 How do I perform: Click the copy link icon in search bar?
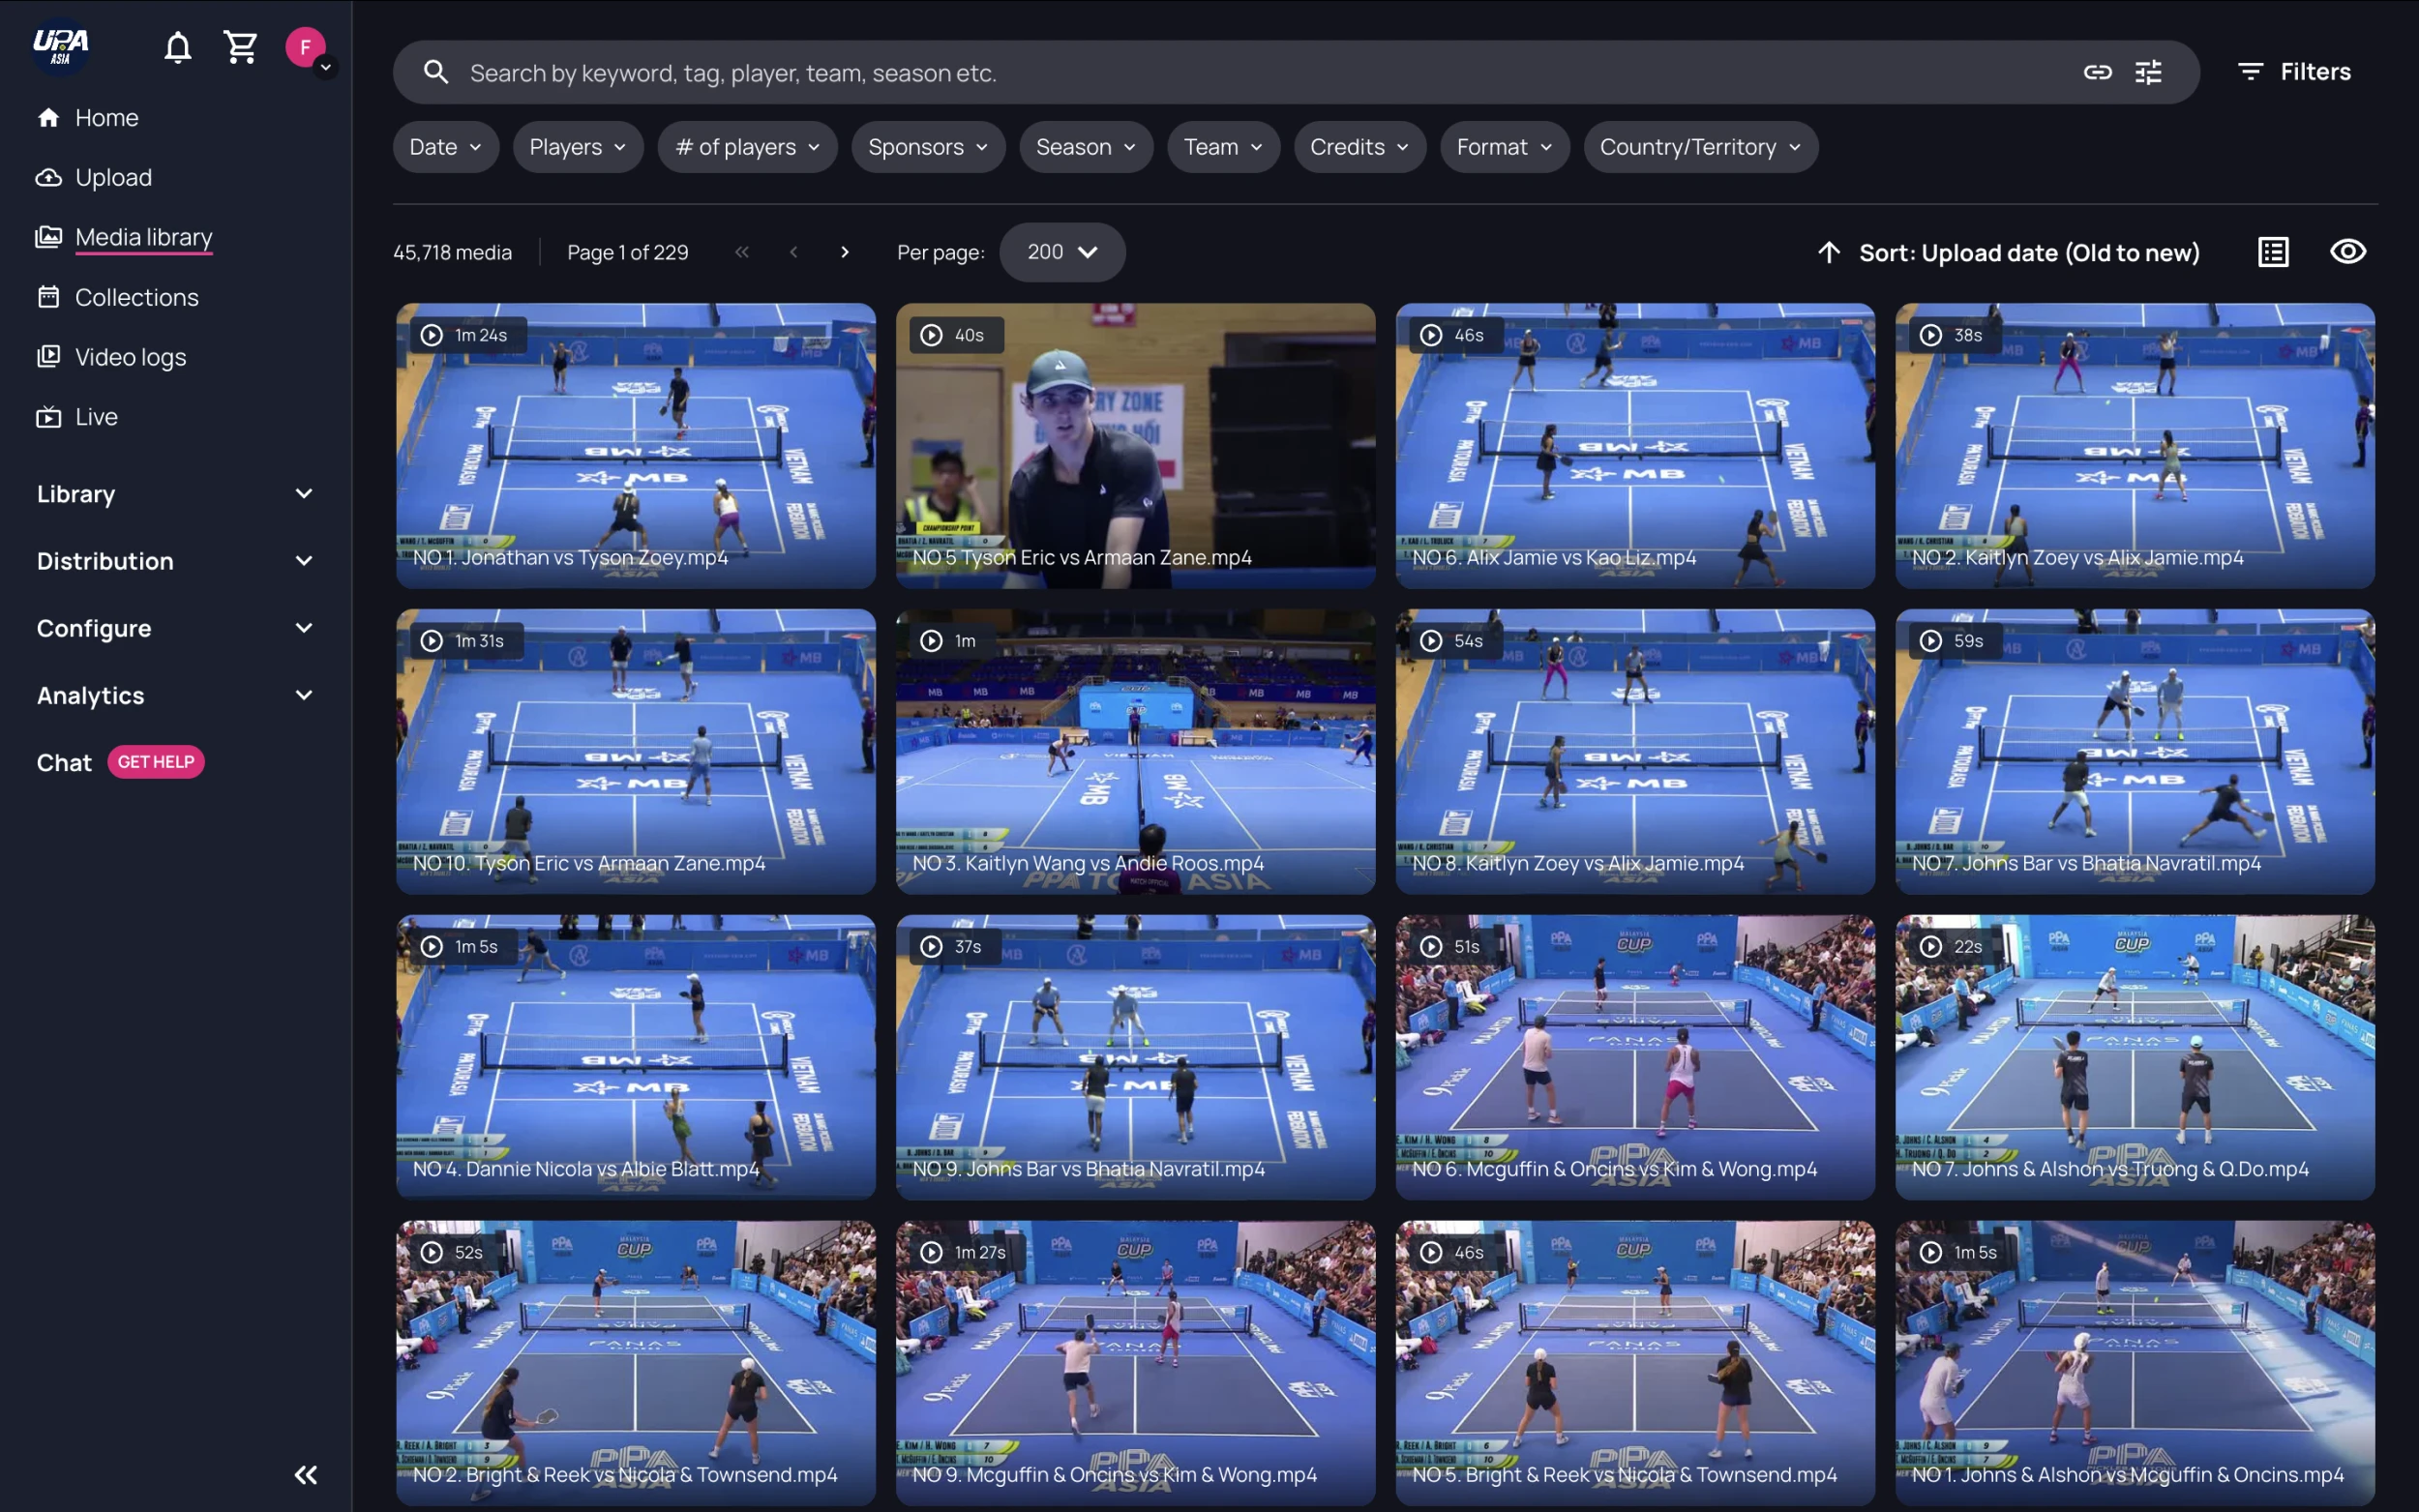[2097, 72]
